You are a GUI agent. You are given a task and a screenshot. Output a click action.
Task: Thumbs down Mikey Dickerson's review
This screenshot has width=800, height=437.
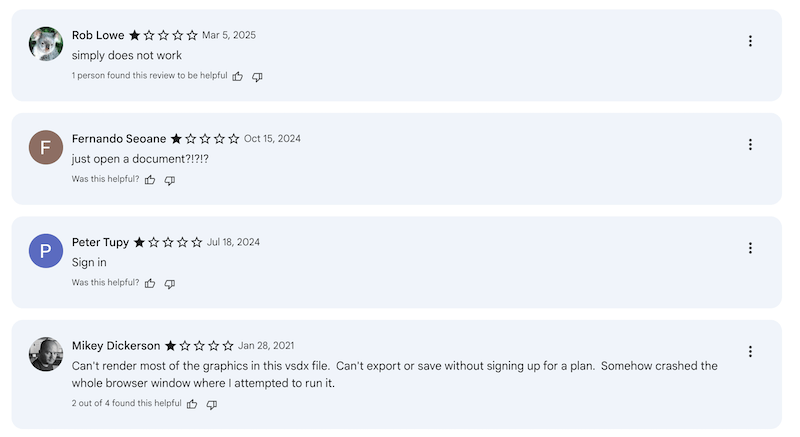[x=211, y=404]
